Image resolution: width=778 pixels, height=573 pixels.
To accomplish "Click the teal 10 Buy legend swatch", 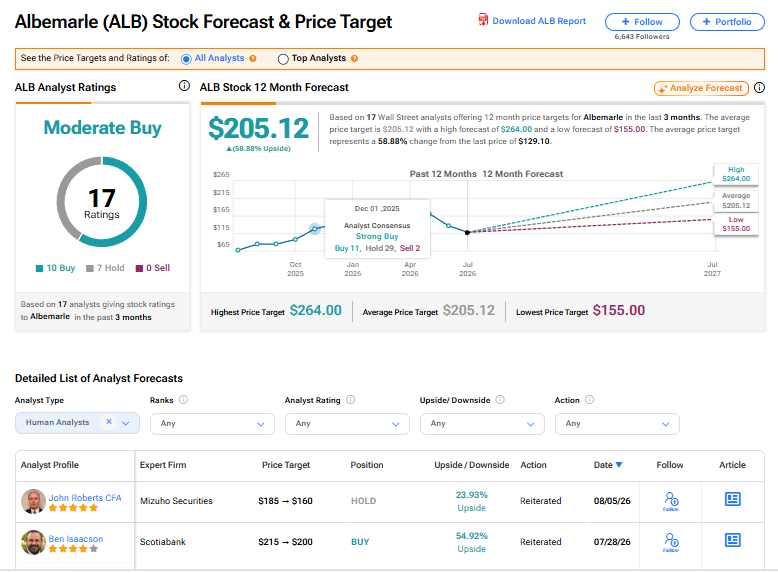I will tap(39, 268).
